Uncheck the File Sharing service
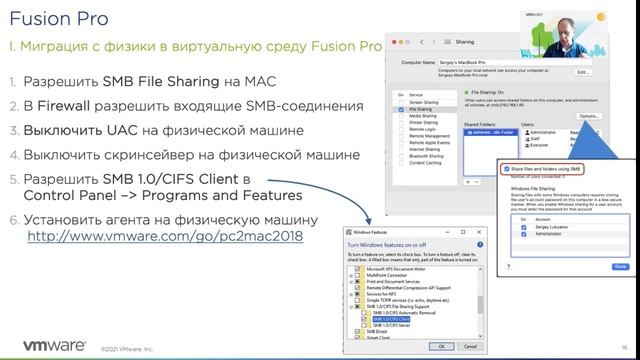Viewport: 640px width, 360px height. click(401, 109)
